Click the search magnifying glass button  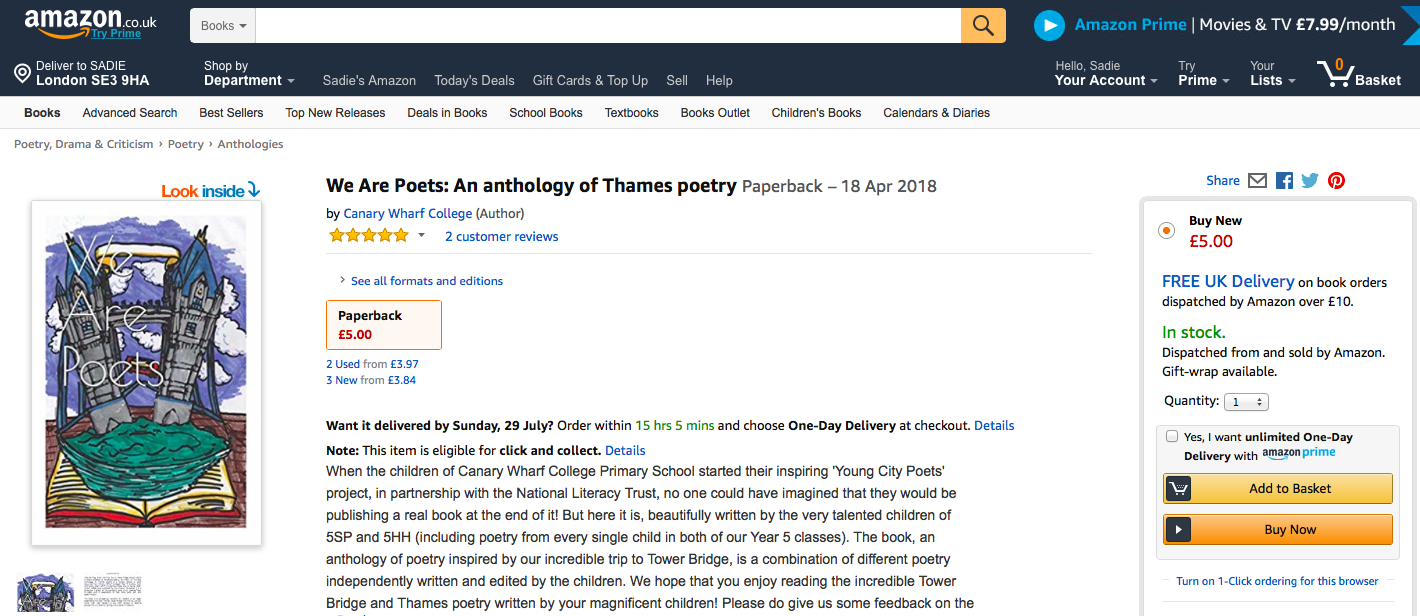click(x=983, y=25)
